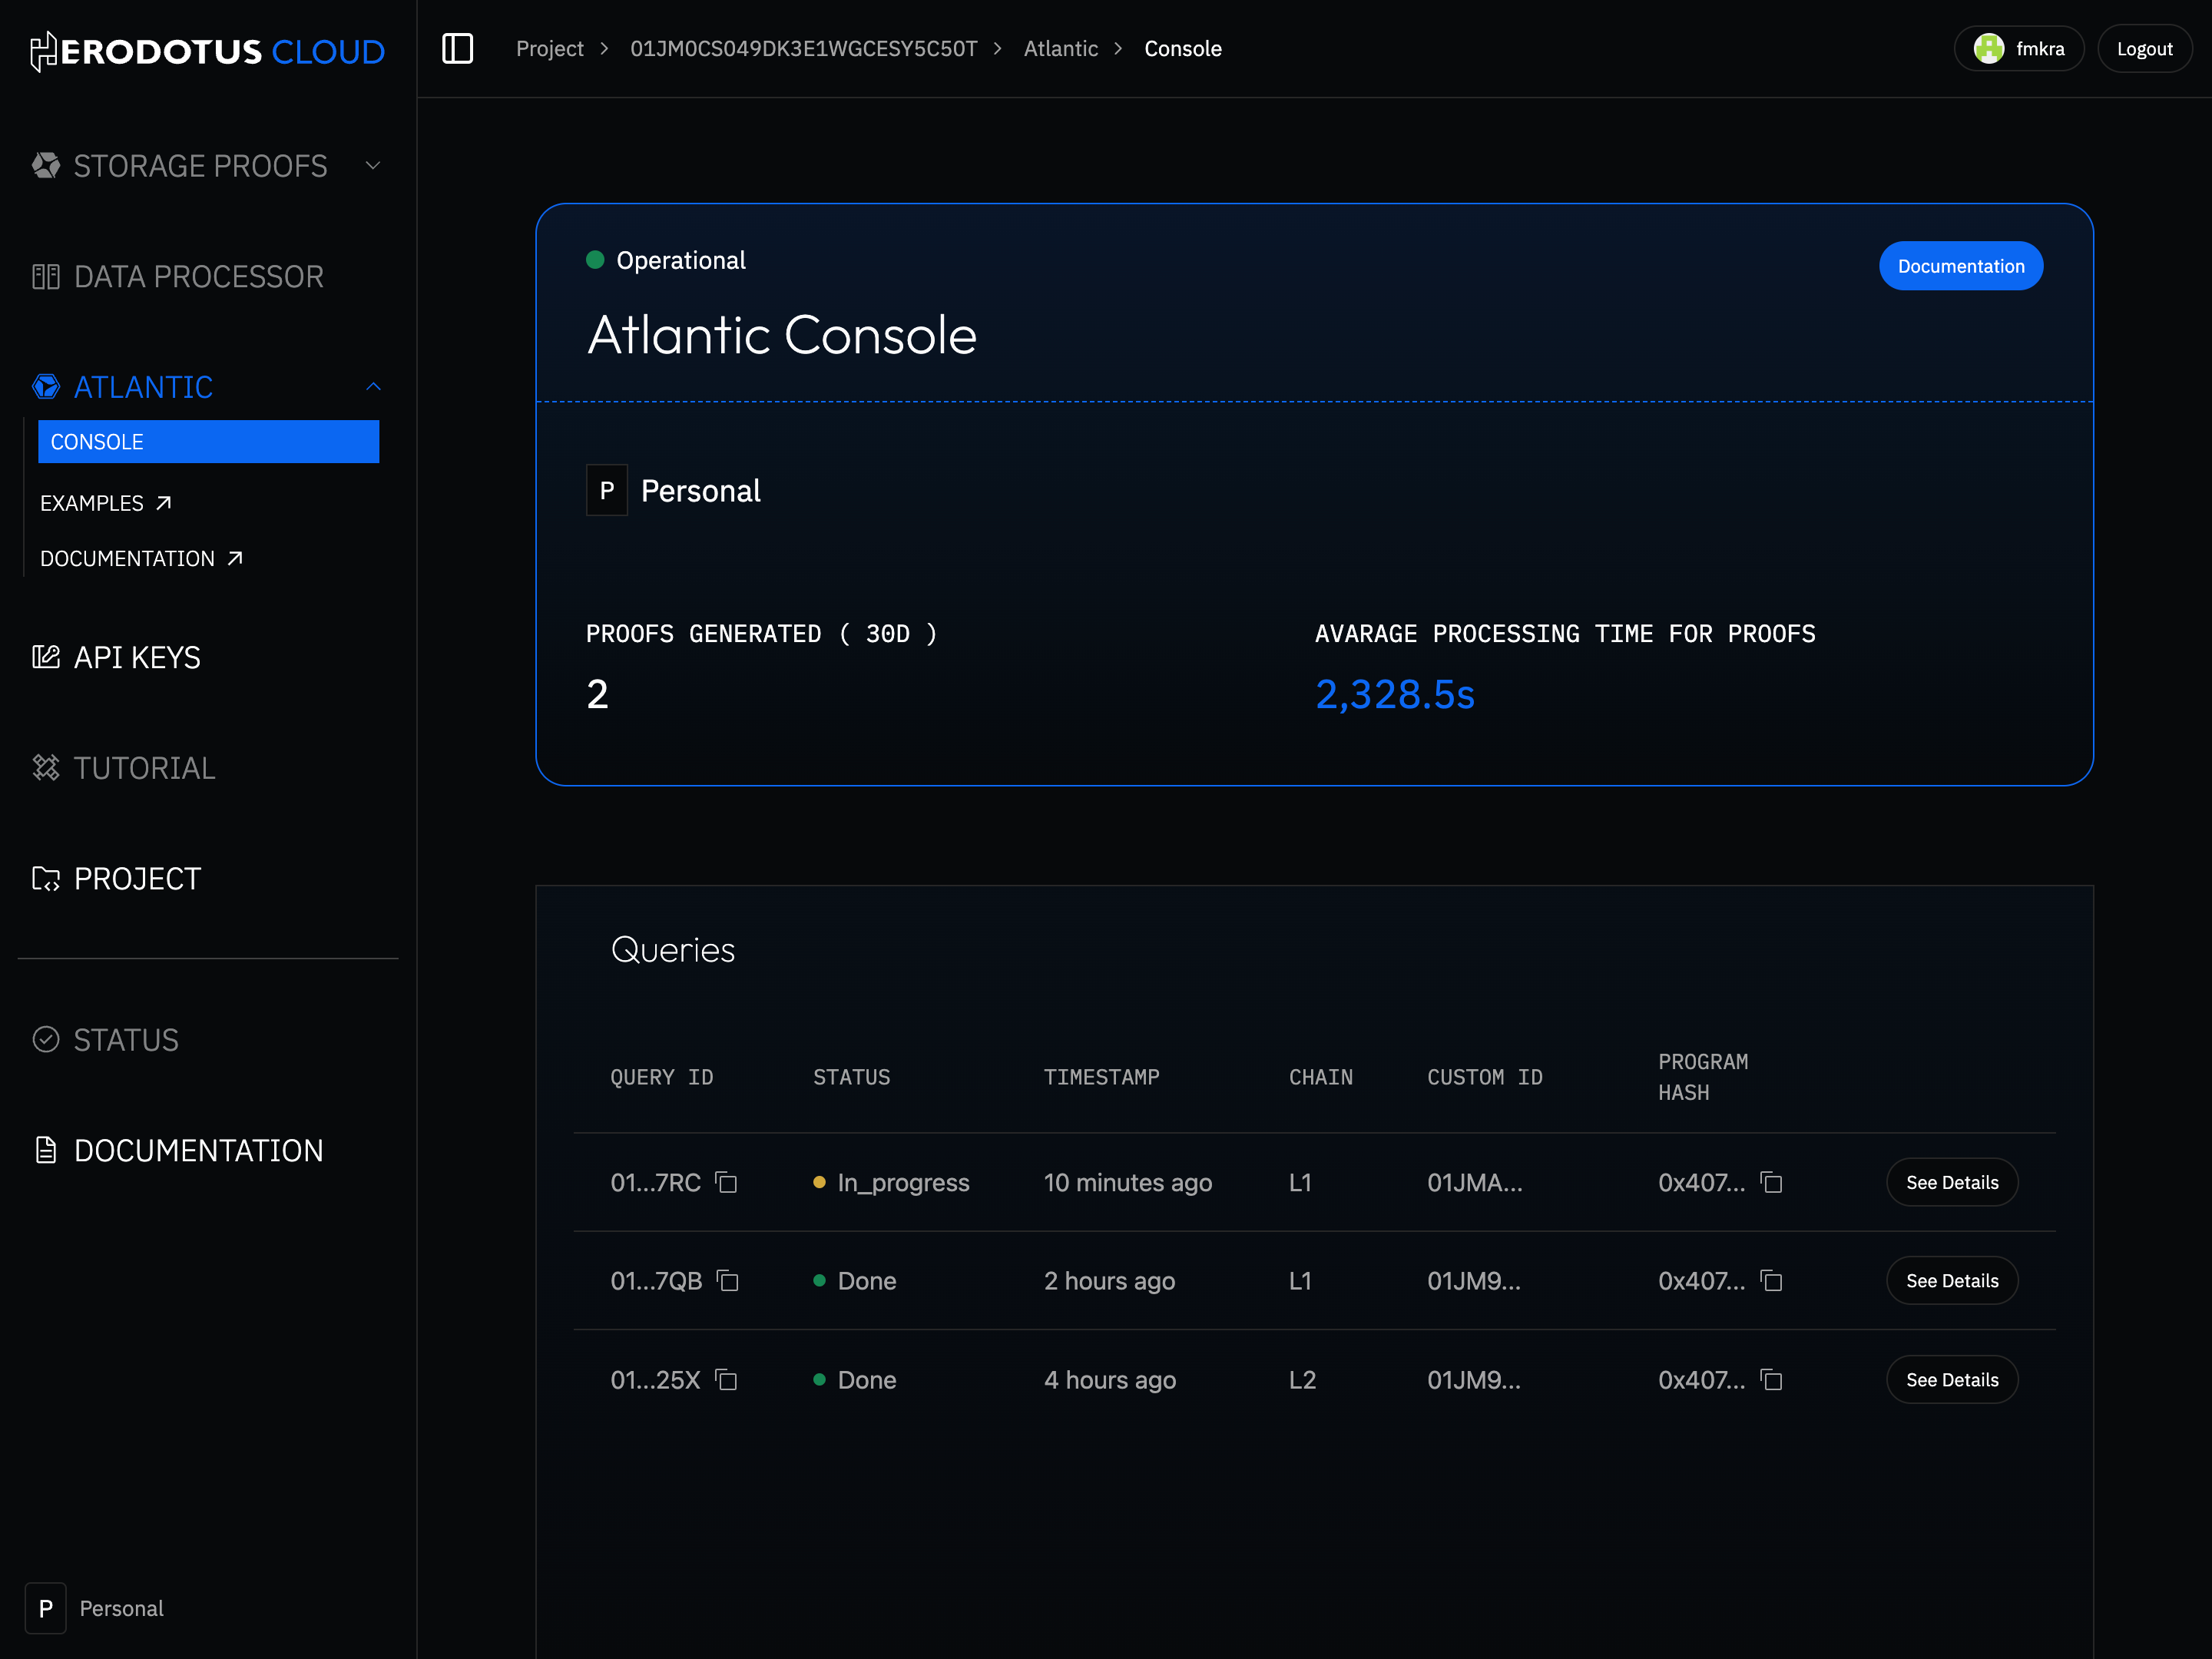Click the custom ID 01JMA...

(1474, 1183)
